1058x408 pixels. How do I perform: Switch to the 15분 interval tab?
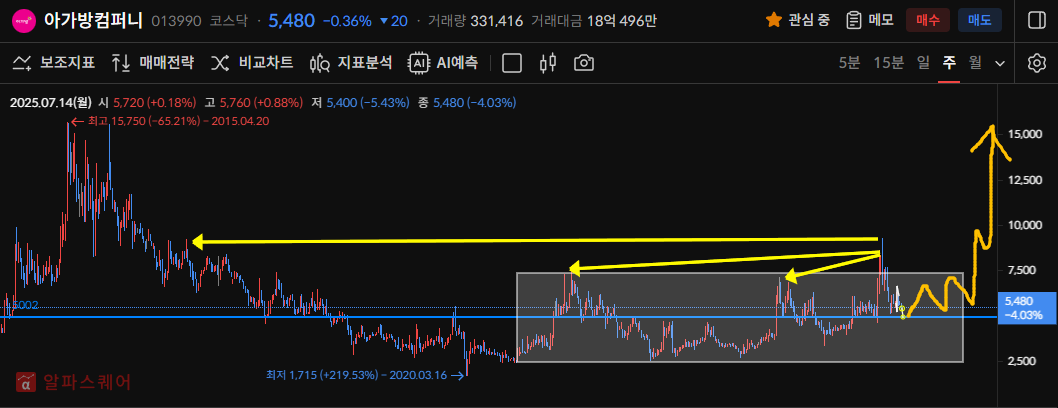pyautogui.click(x=888, y=63)
